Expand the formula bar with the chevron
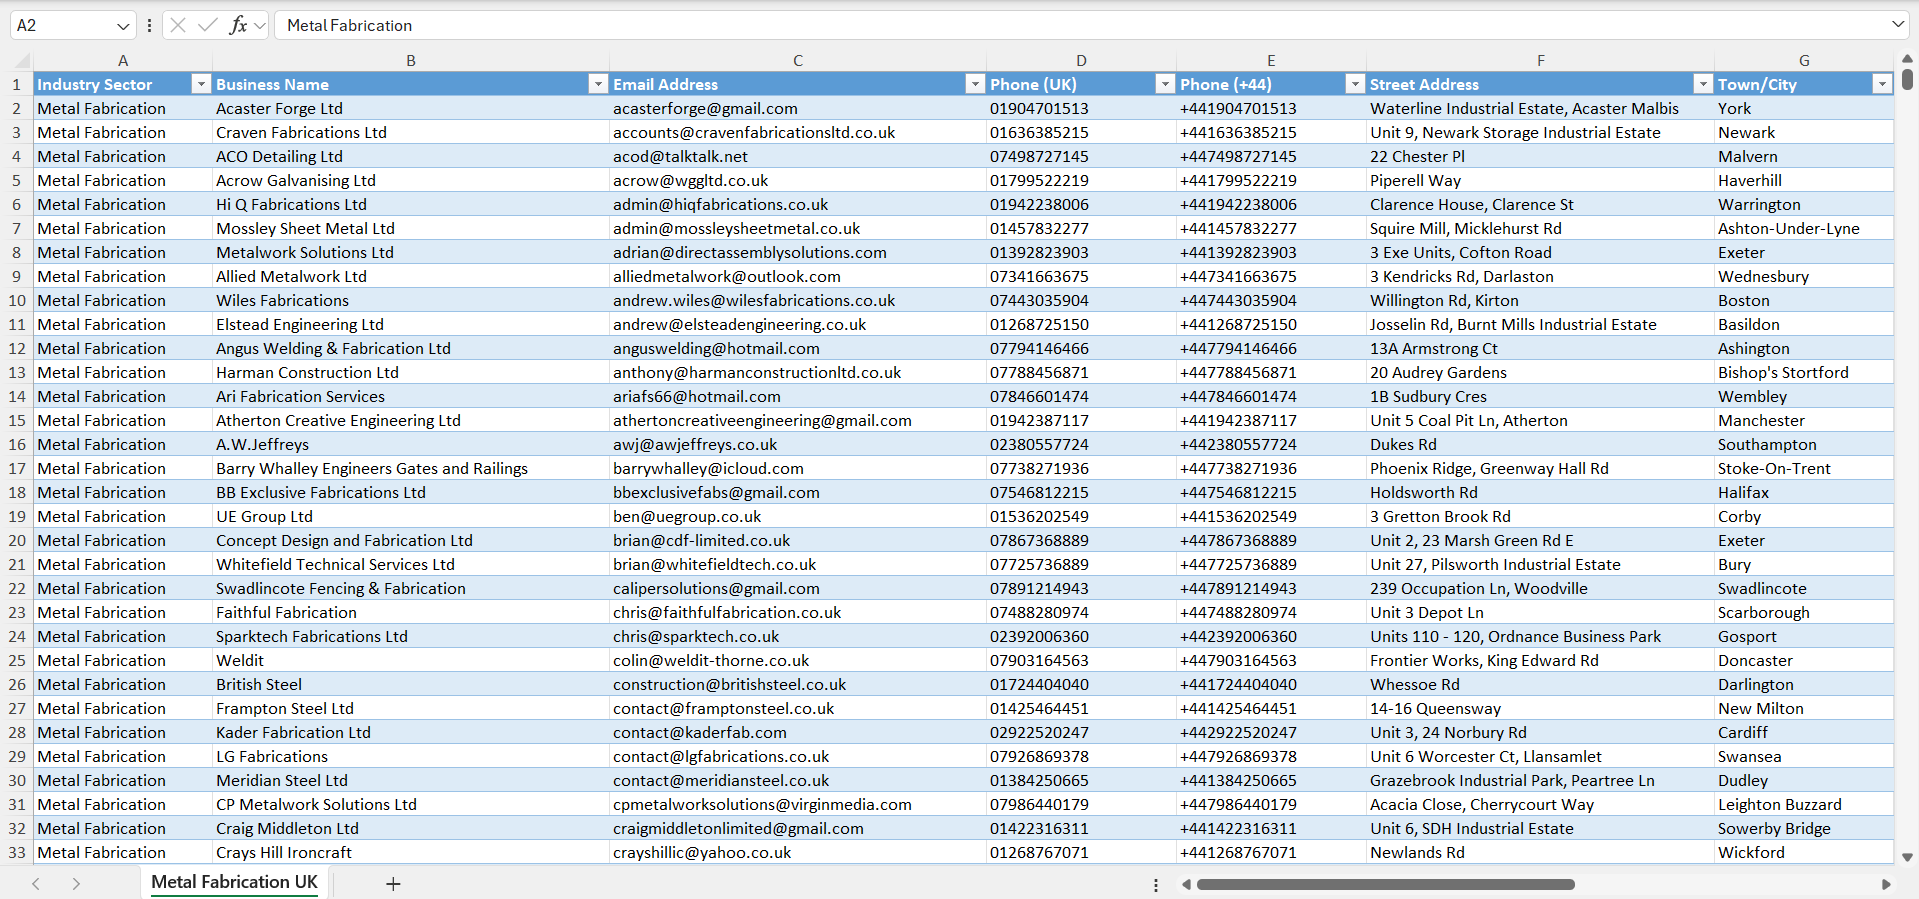 click(x=1898, y=25)
